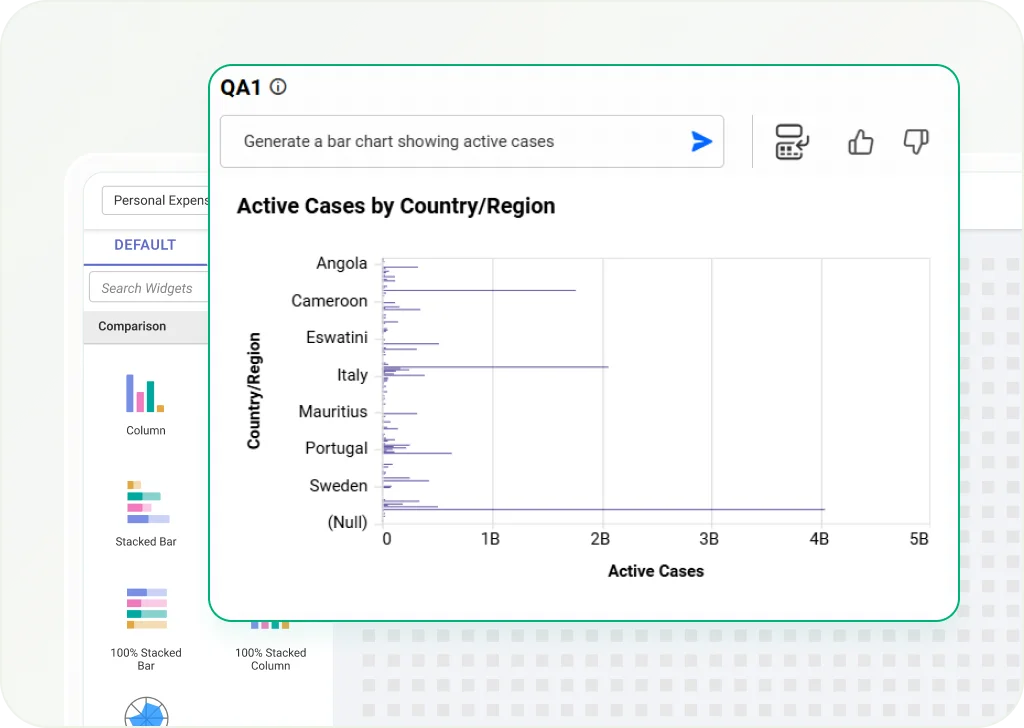Click the long bar below the Italy label
The height and width of the screenshot is (728, 1024).
(x=495, y=367)
